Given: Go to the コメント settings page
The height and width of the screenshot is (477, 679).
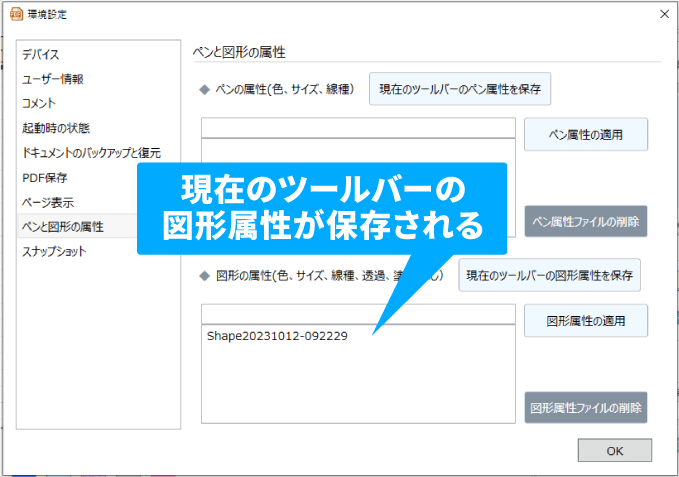Looking at the screenshot, I should click(39, 103).
